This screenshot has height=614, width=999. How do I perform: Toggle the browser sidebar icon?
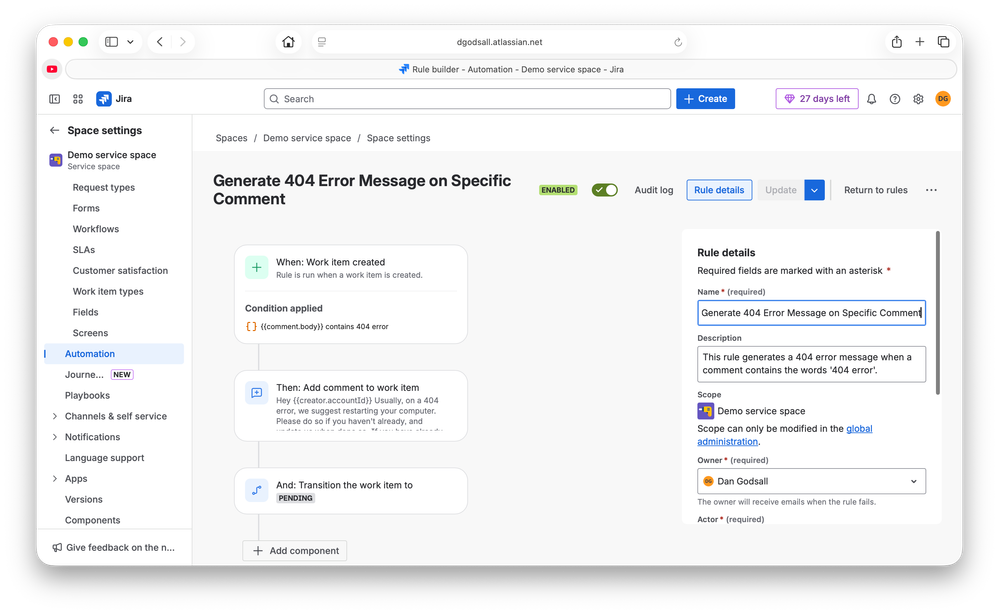pyautogui.click(x=111, y=42)
